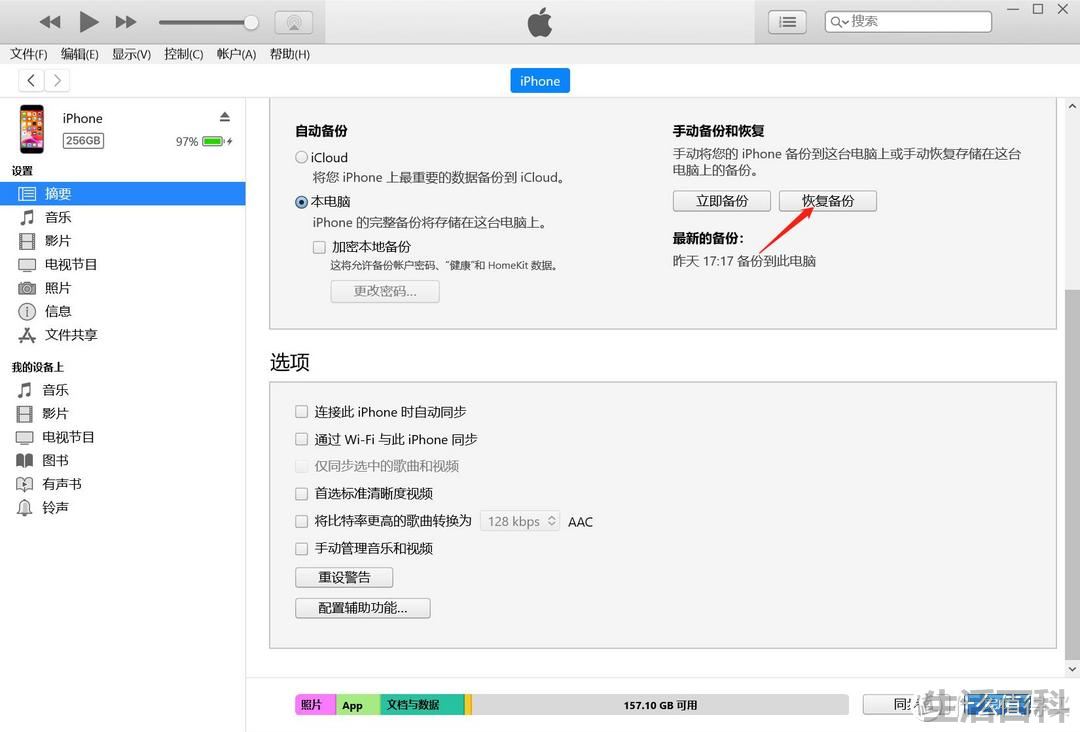
Task: Click 更改密码... button
Action: [385, 291]
